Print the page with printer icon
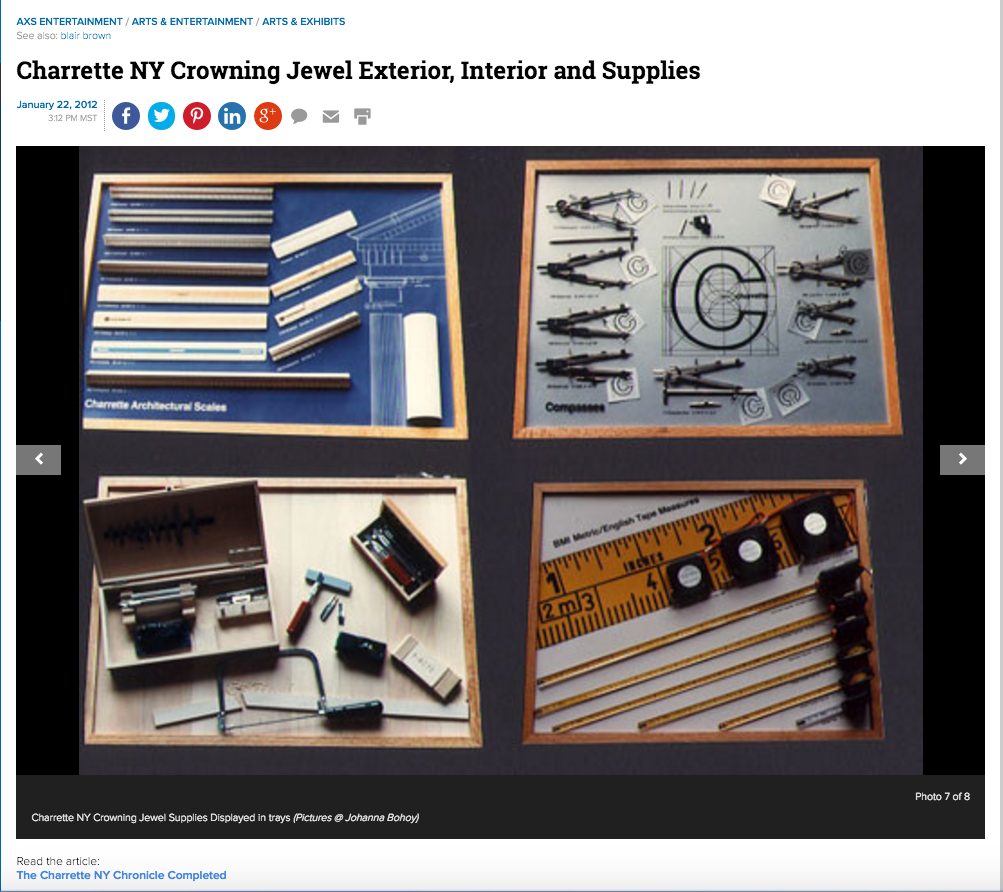This screenshot has width=1003, height=892. [362, 117]
